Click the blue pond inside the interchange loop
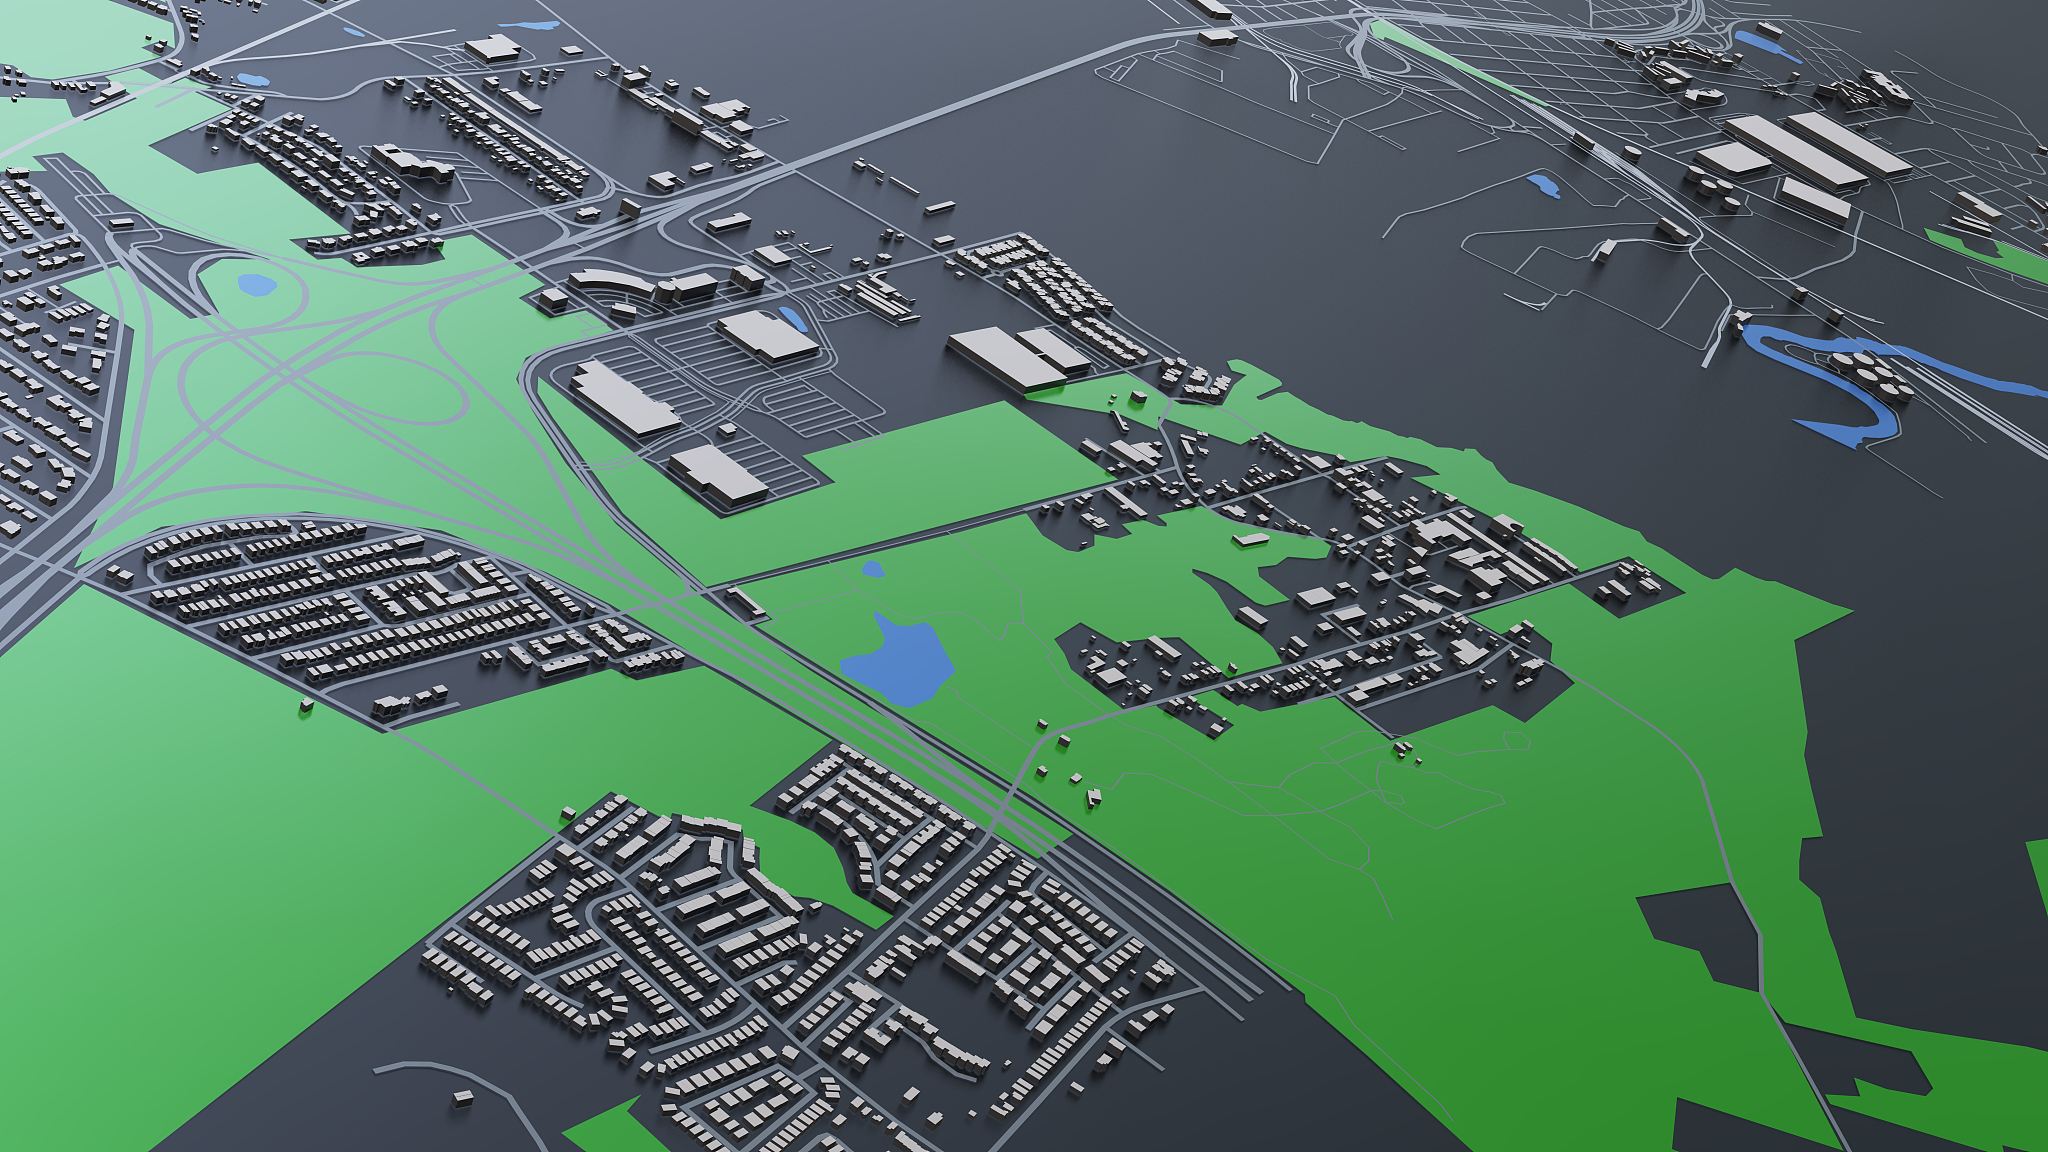This screenshot has width=2048, height=1152. click(x=257, y=285)
